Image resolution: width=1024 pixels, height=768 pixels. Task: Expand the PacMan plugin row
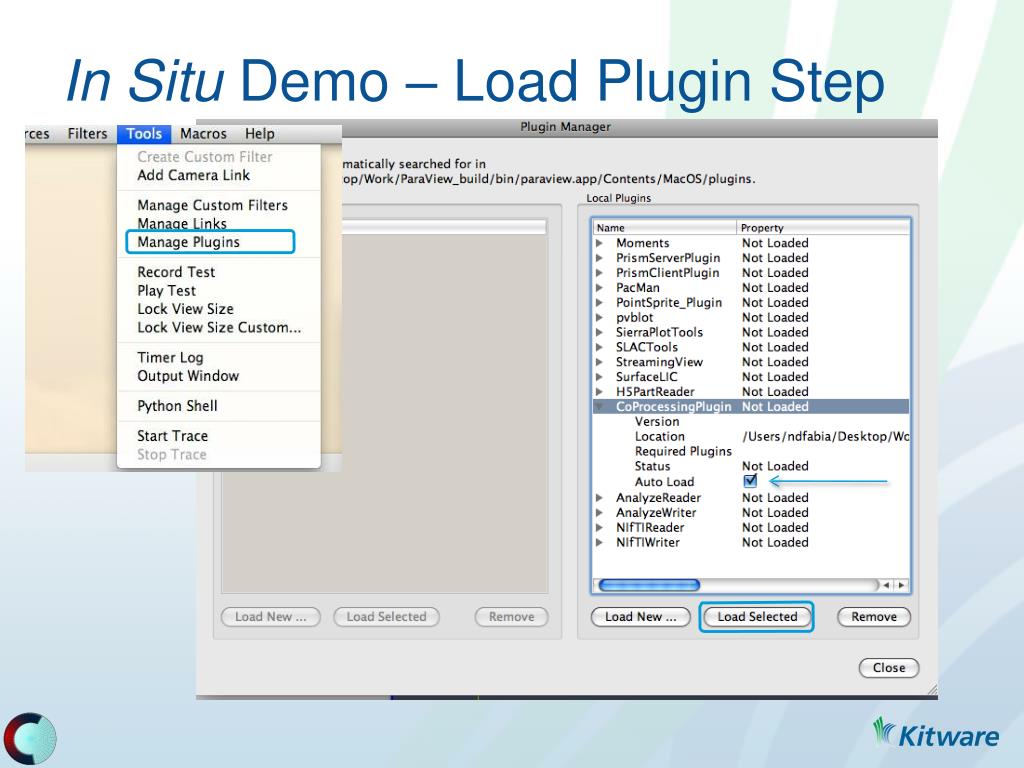[600, 288]
